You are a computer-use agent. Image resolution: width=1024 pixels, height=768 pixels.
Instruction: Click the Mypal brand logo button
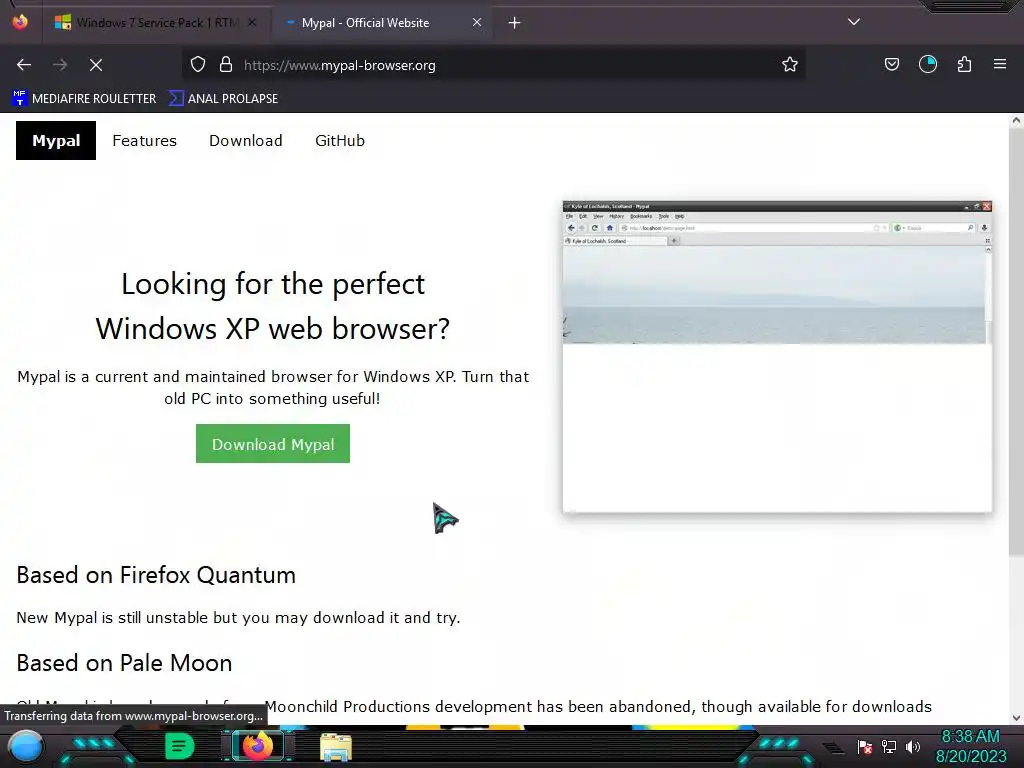56,140
